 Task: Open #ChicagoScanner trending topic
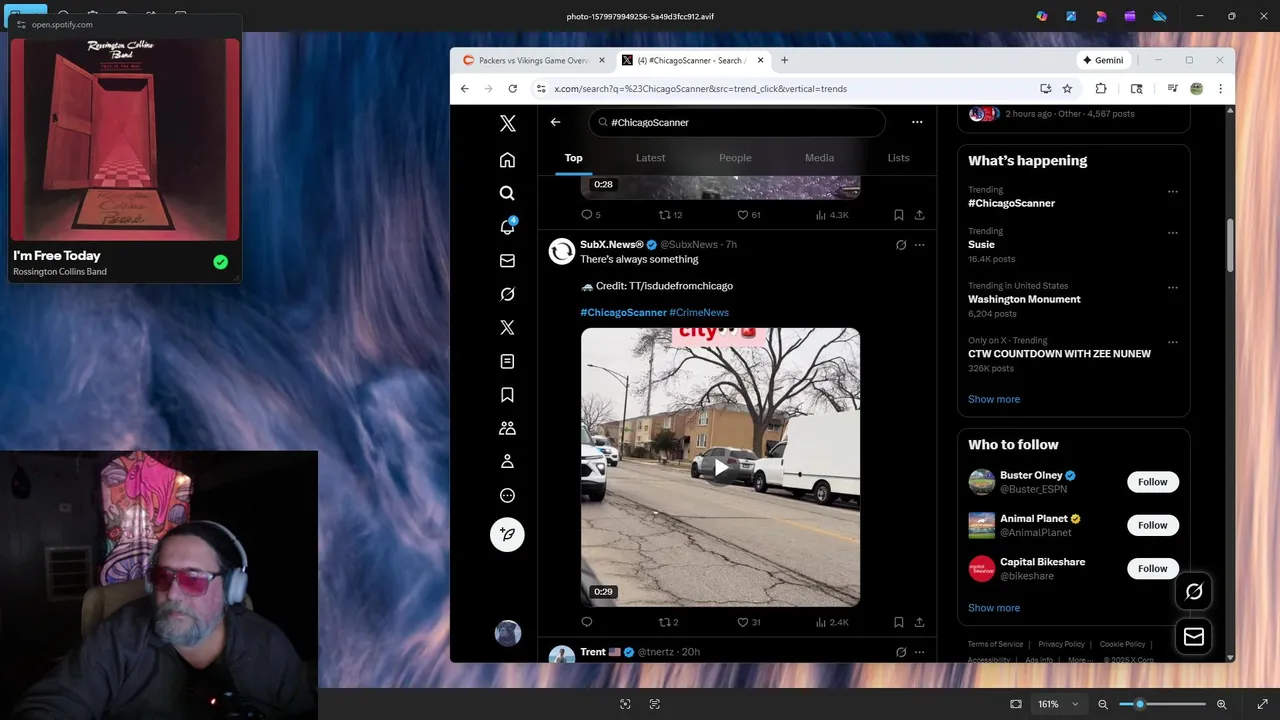(x=1011, y=203)
